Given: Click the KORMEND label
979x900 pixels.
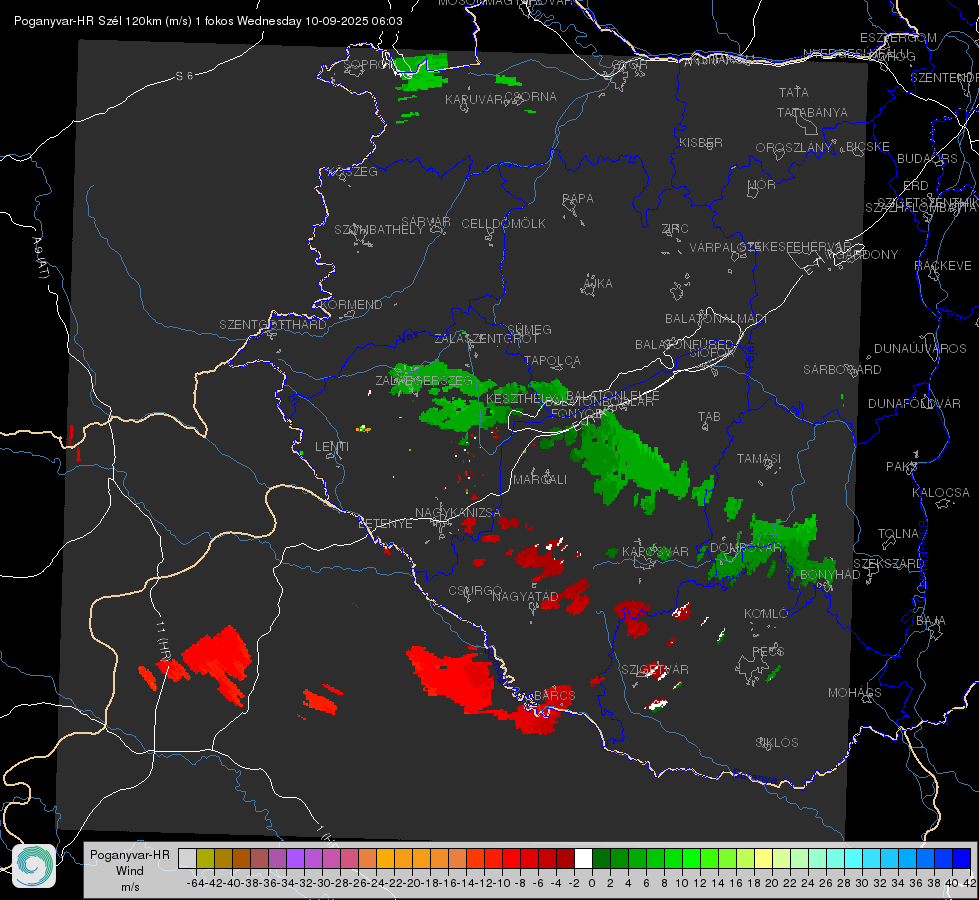Looking at the screenshot, I should (351, 305).
